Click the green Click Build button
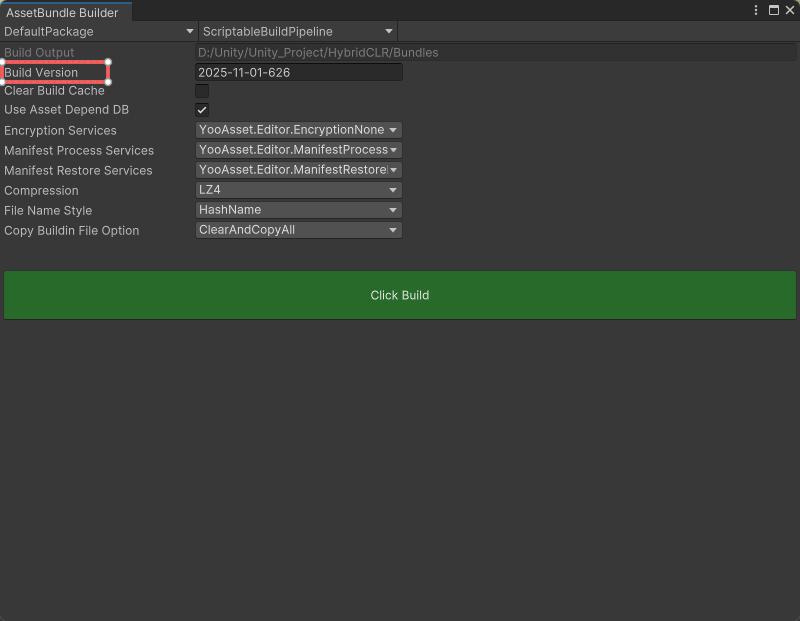The height and width of the screenshot is (621, 800). pos(400,295)
